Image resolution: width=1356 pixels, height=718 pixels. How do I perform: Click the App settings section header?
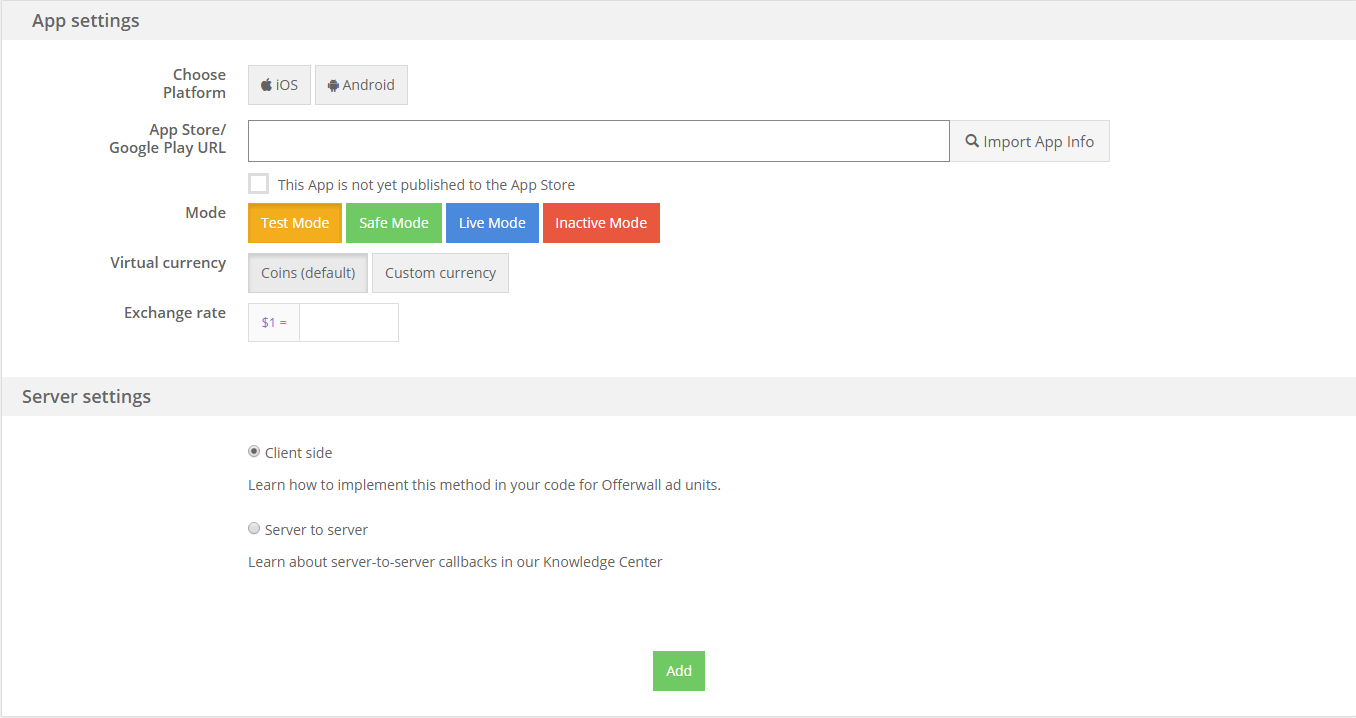point(678,20)
